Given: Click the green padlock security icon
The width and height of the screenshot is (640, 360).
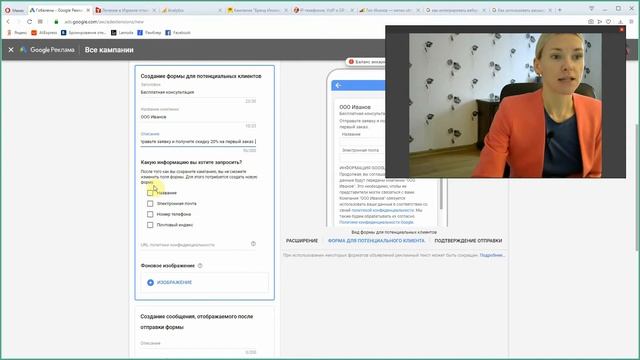Looking at the screenshot, I should tap(56, 22).
